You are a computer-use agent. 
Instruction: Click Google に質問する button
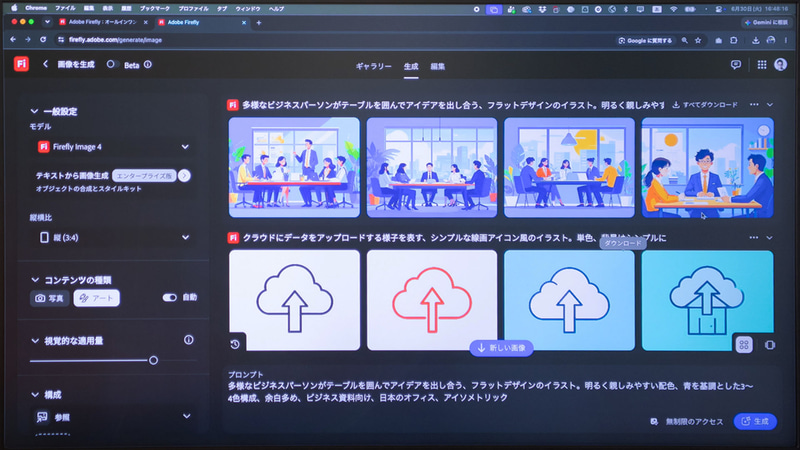(645, 40)
